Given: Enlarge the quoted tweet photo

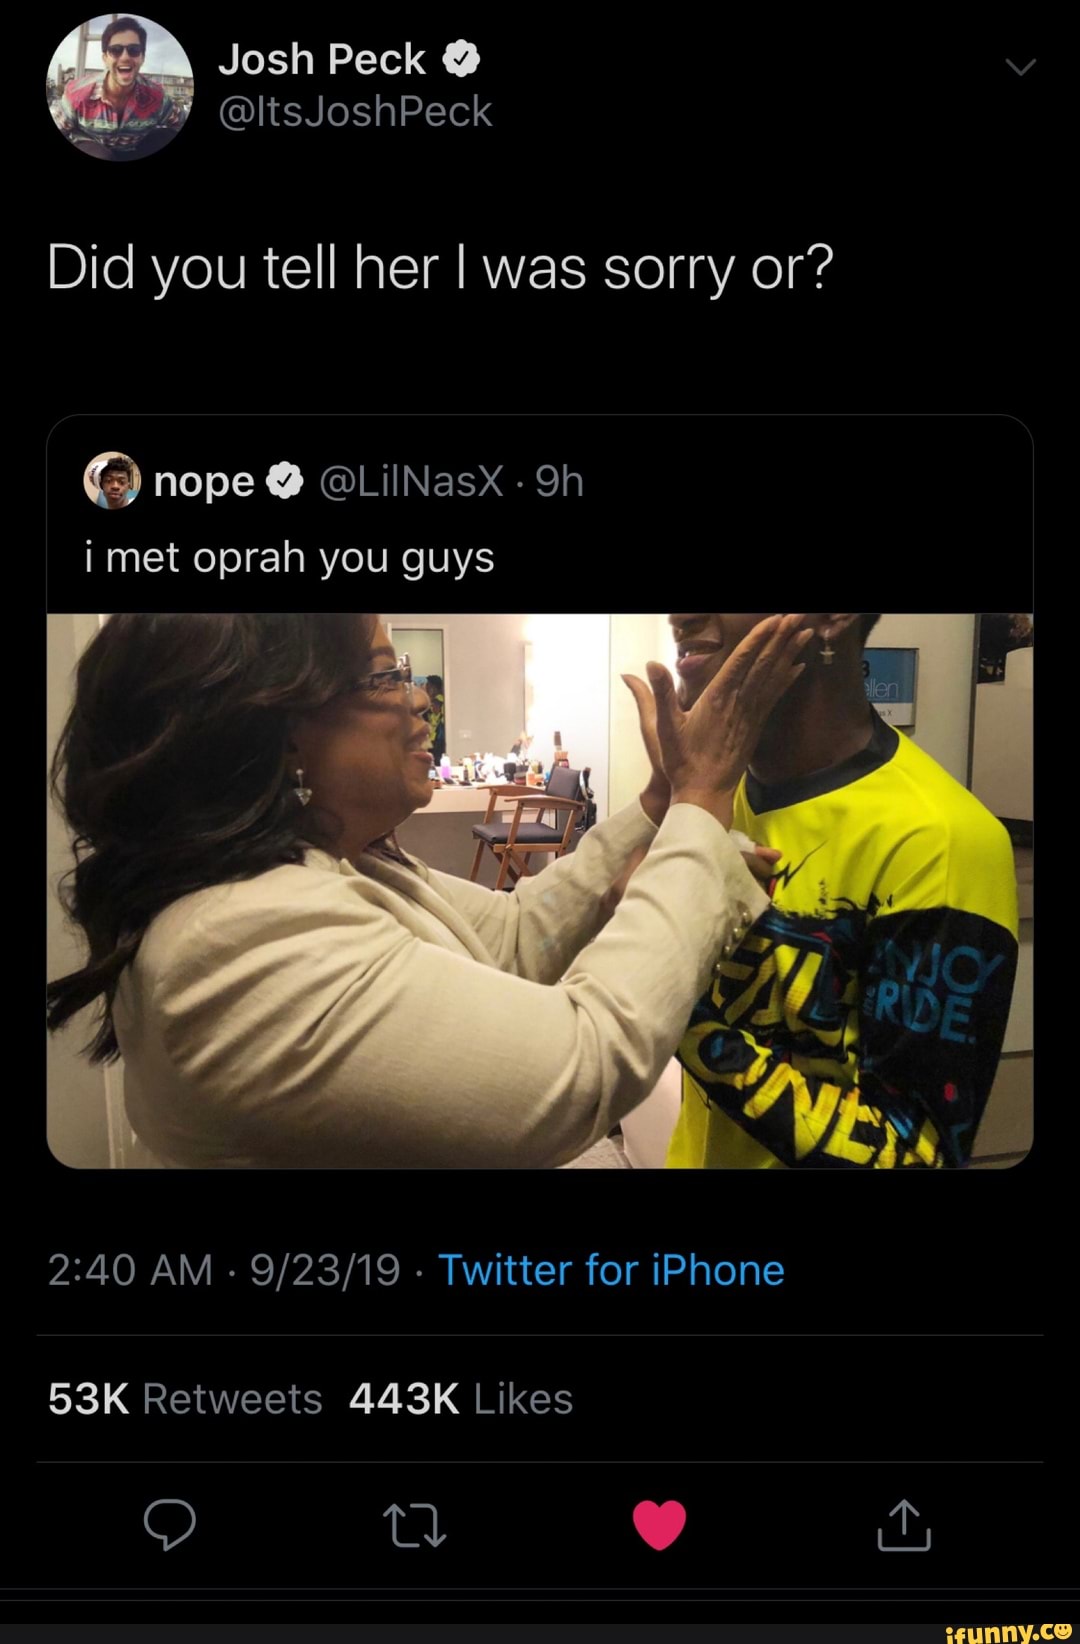Looking at the screenshot, I should point(540,890).
